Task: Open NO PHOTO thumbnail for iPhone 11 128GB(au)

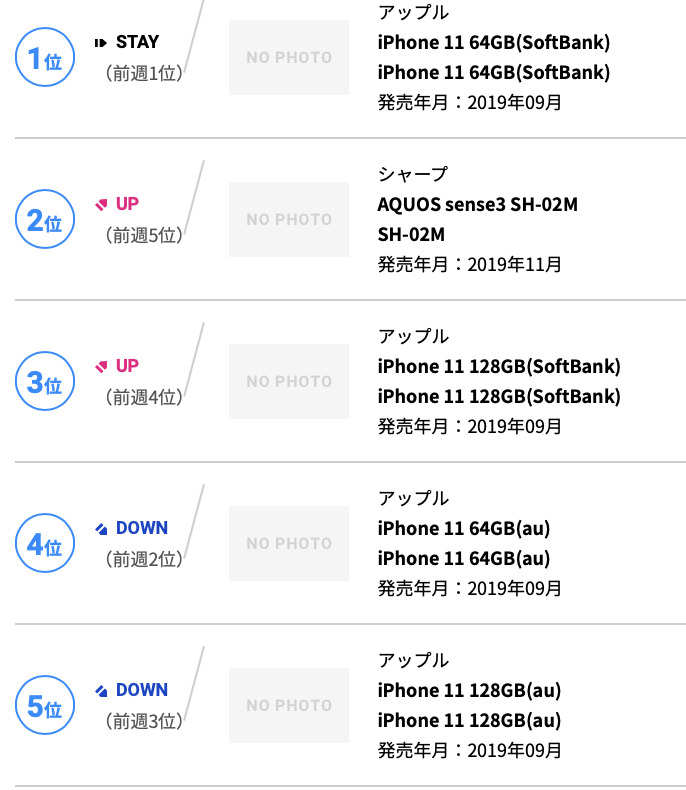Action: (x=289, y=705)
